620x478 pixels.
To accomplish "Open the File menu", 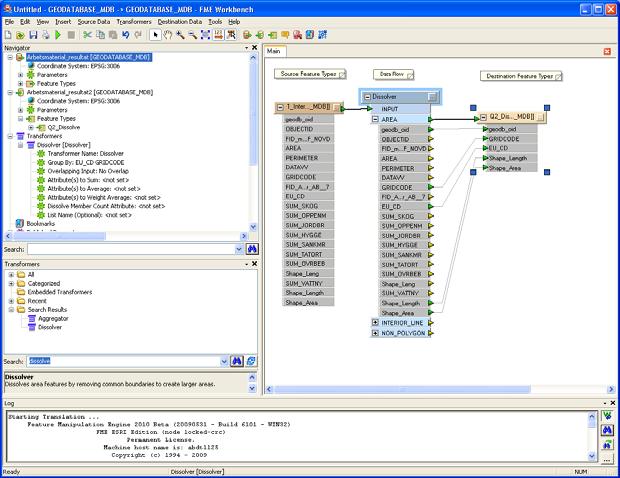I will coord(9,22).
